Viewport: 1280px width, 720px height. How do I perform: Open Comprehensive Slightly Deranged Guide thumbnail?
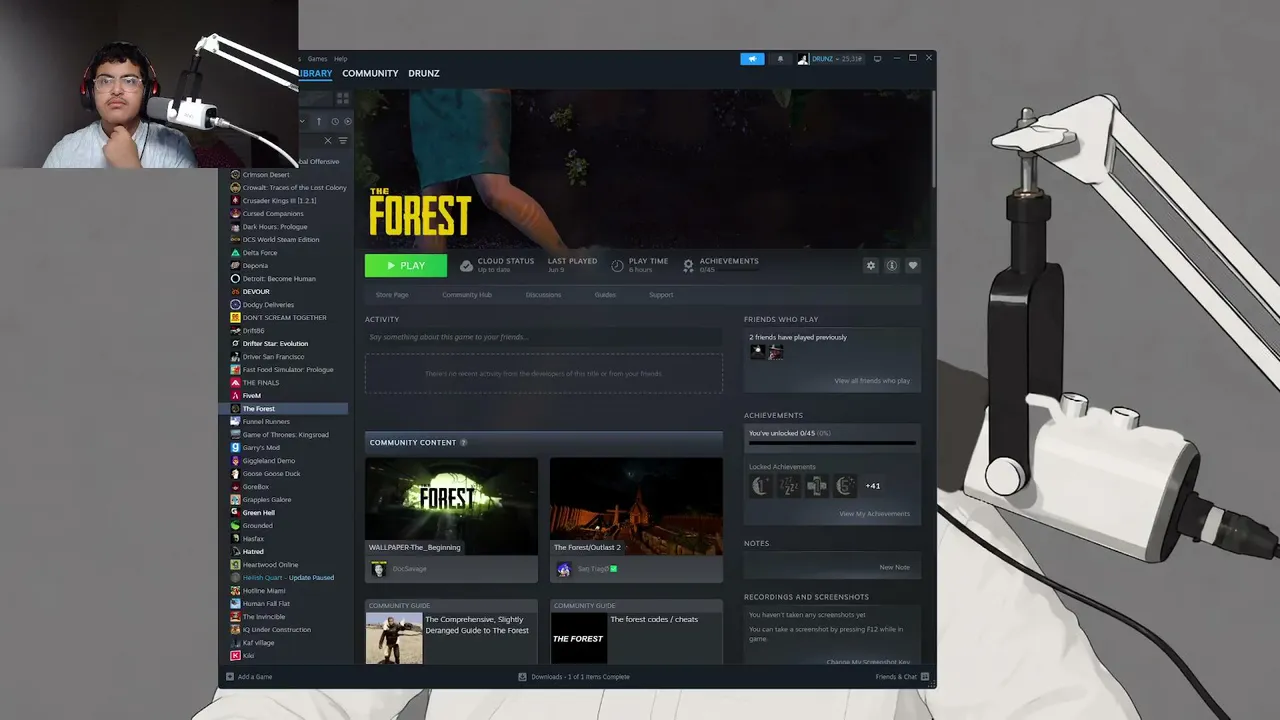pyautogui.click(x=393, y=638)
